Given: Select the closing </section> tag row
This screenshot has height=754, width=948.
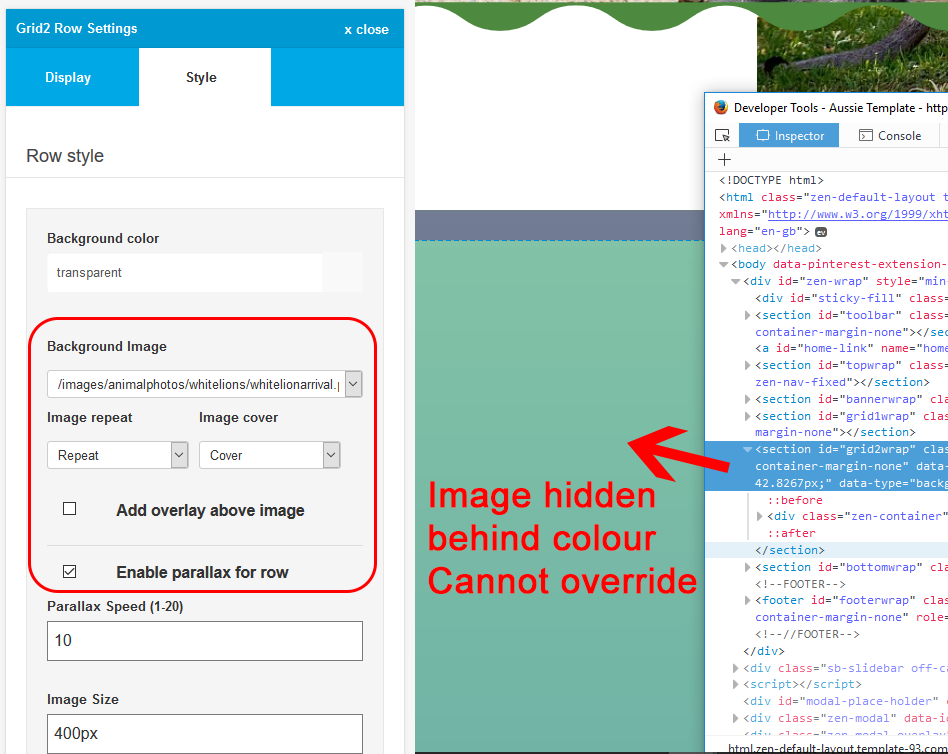Looking at the screenshot, I should click(790, 550).
